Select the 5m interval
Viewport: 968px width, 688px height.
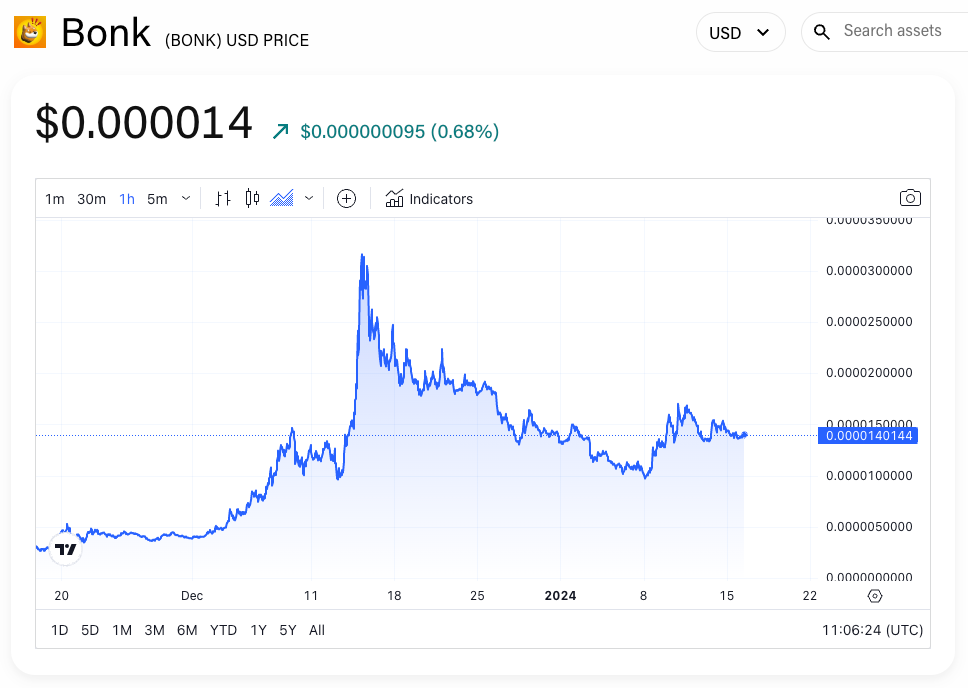(x=157, y=199)
